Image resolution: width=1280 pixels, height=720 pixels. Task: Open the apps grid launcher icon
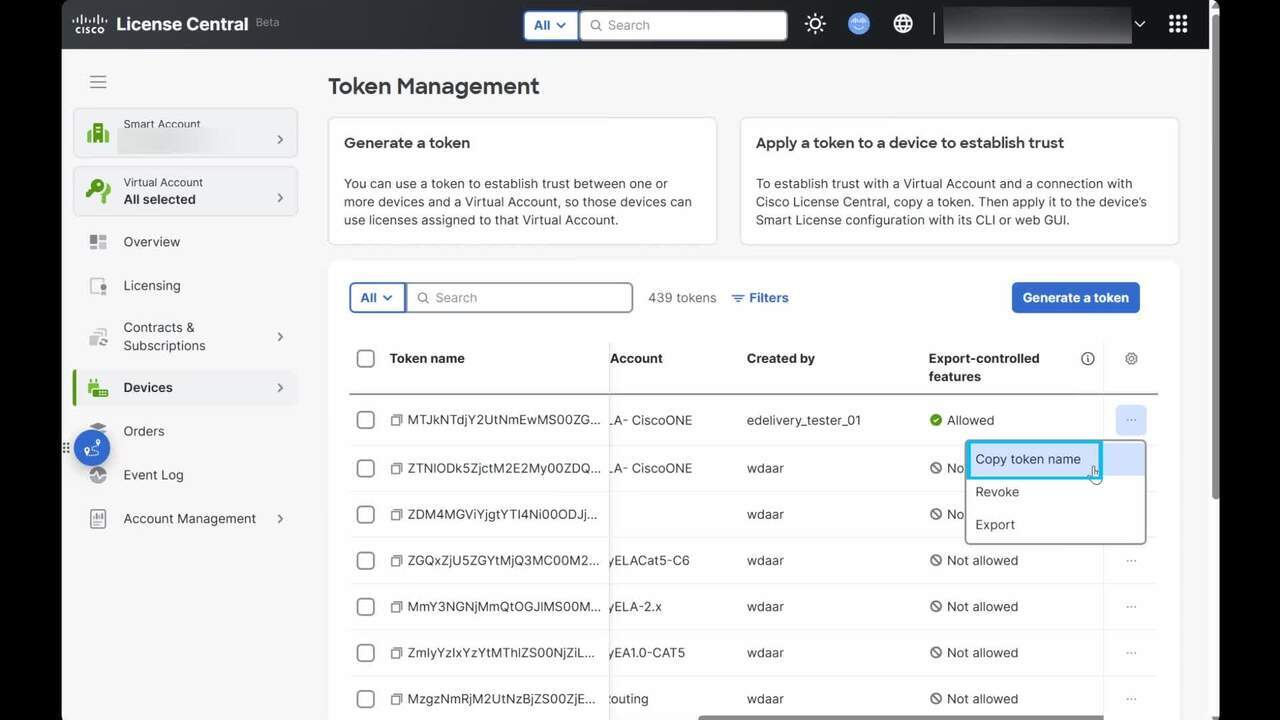pyautogui.click(x=1178, y=24)
